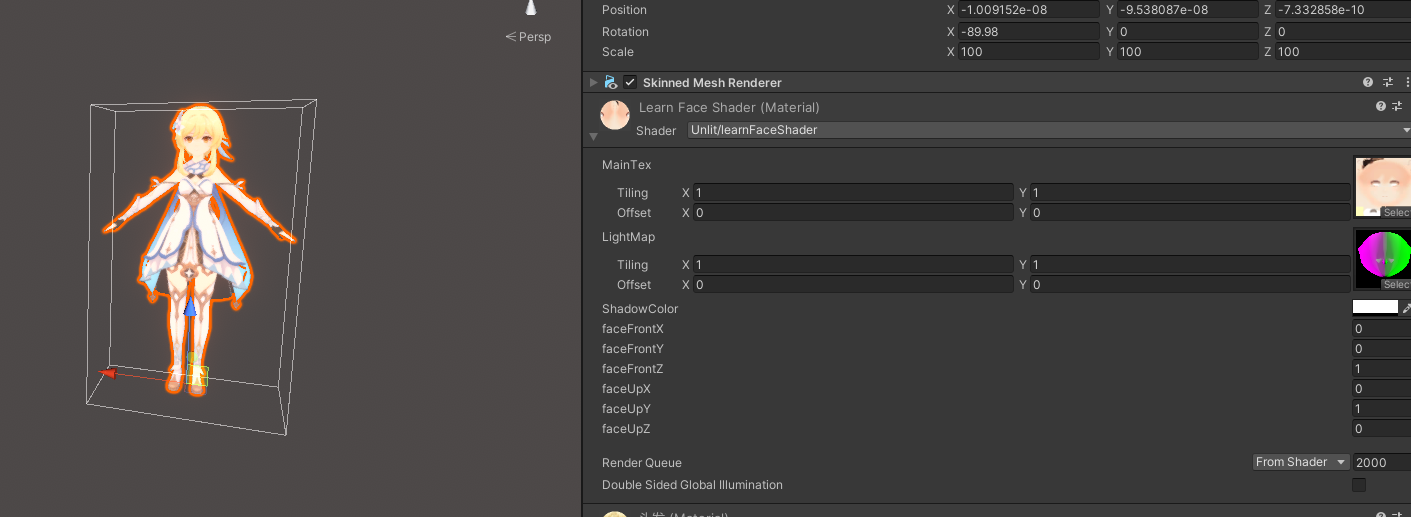Click the faceUpZ value field

coord(1381,428)
